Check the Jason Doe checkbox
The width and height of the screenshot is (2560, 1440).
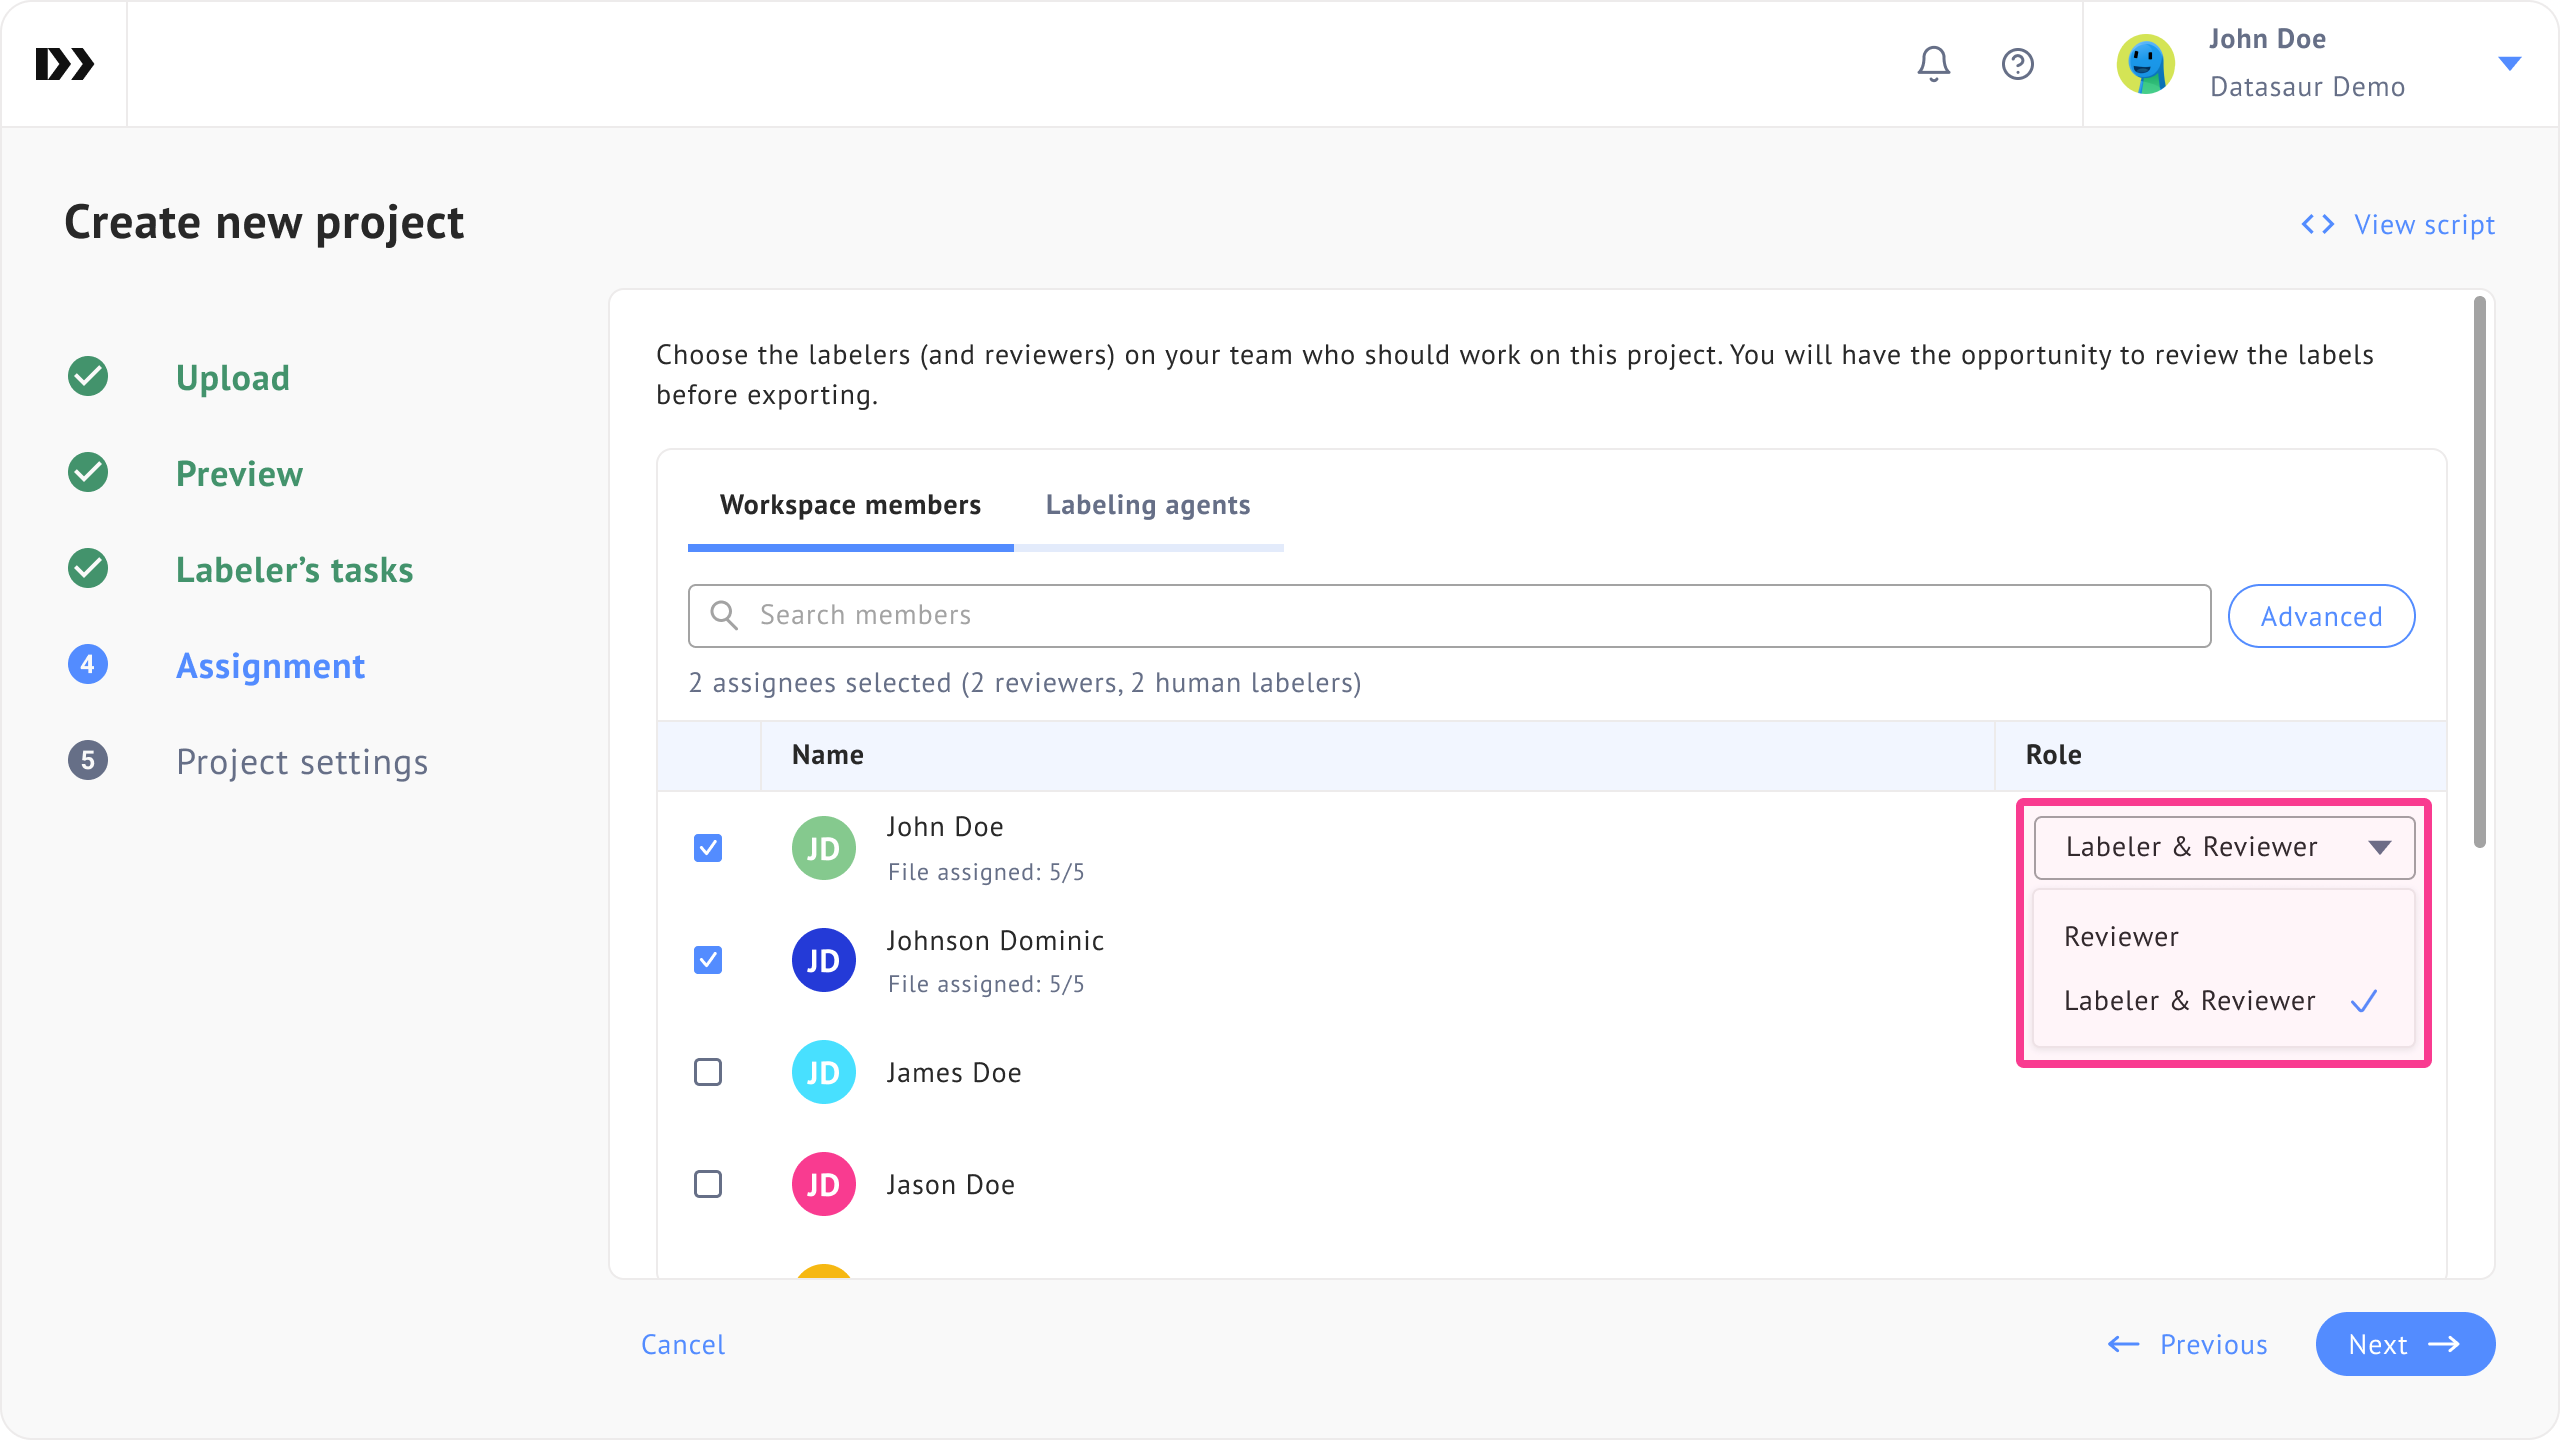tap(708, 1184)
